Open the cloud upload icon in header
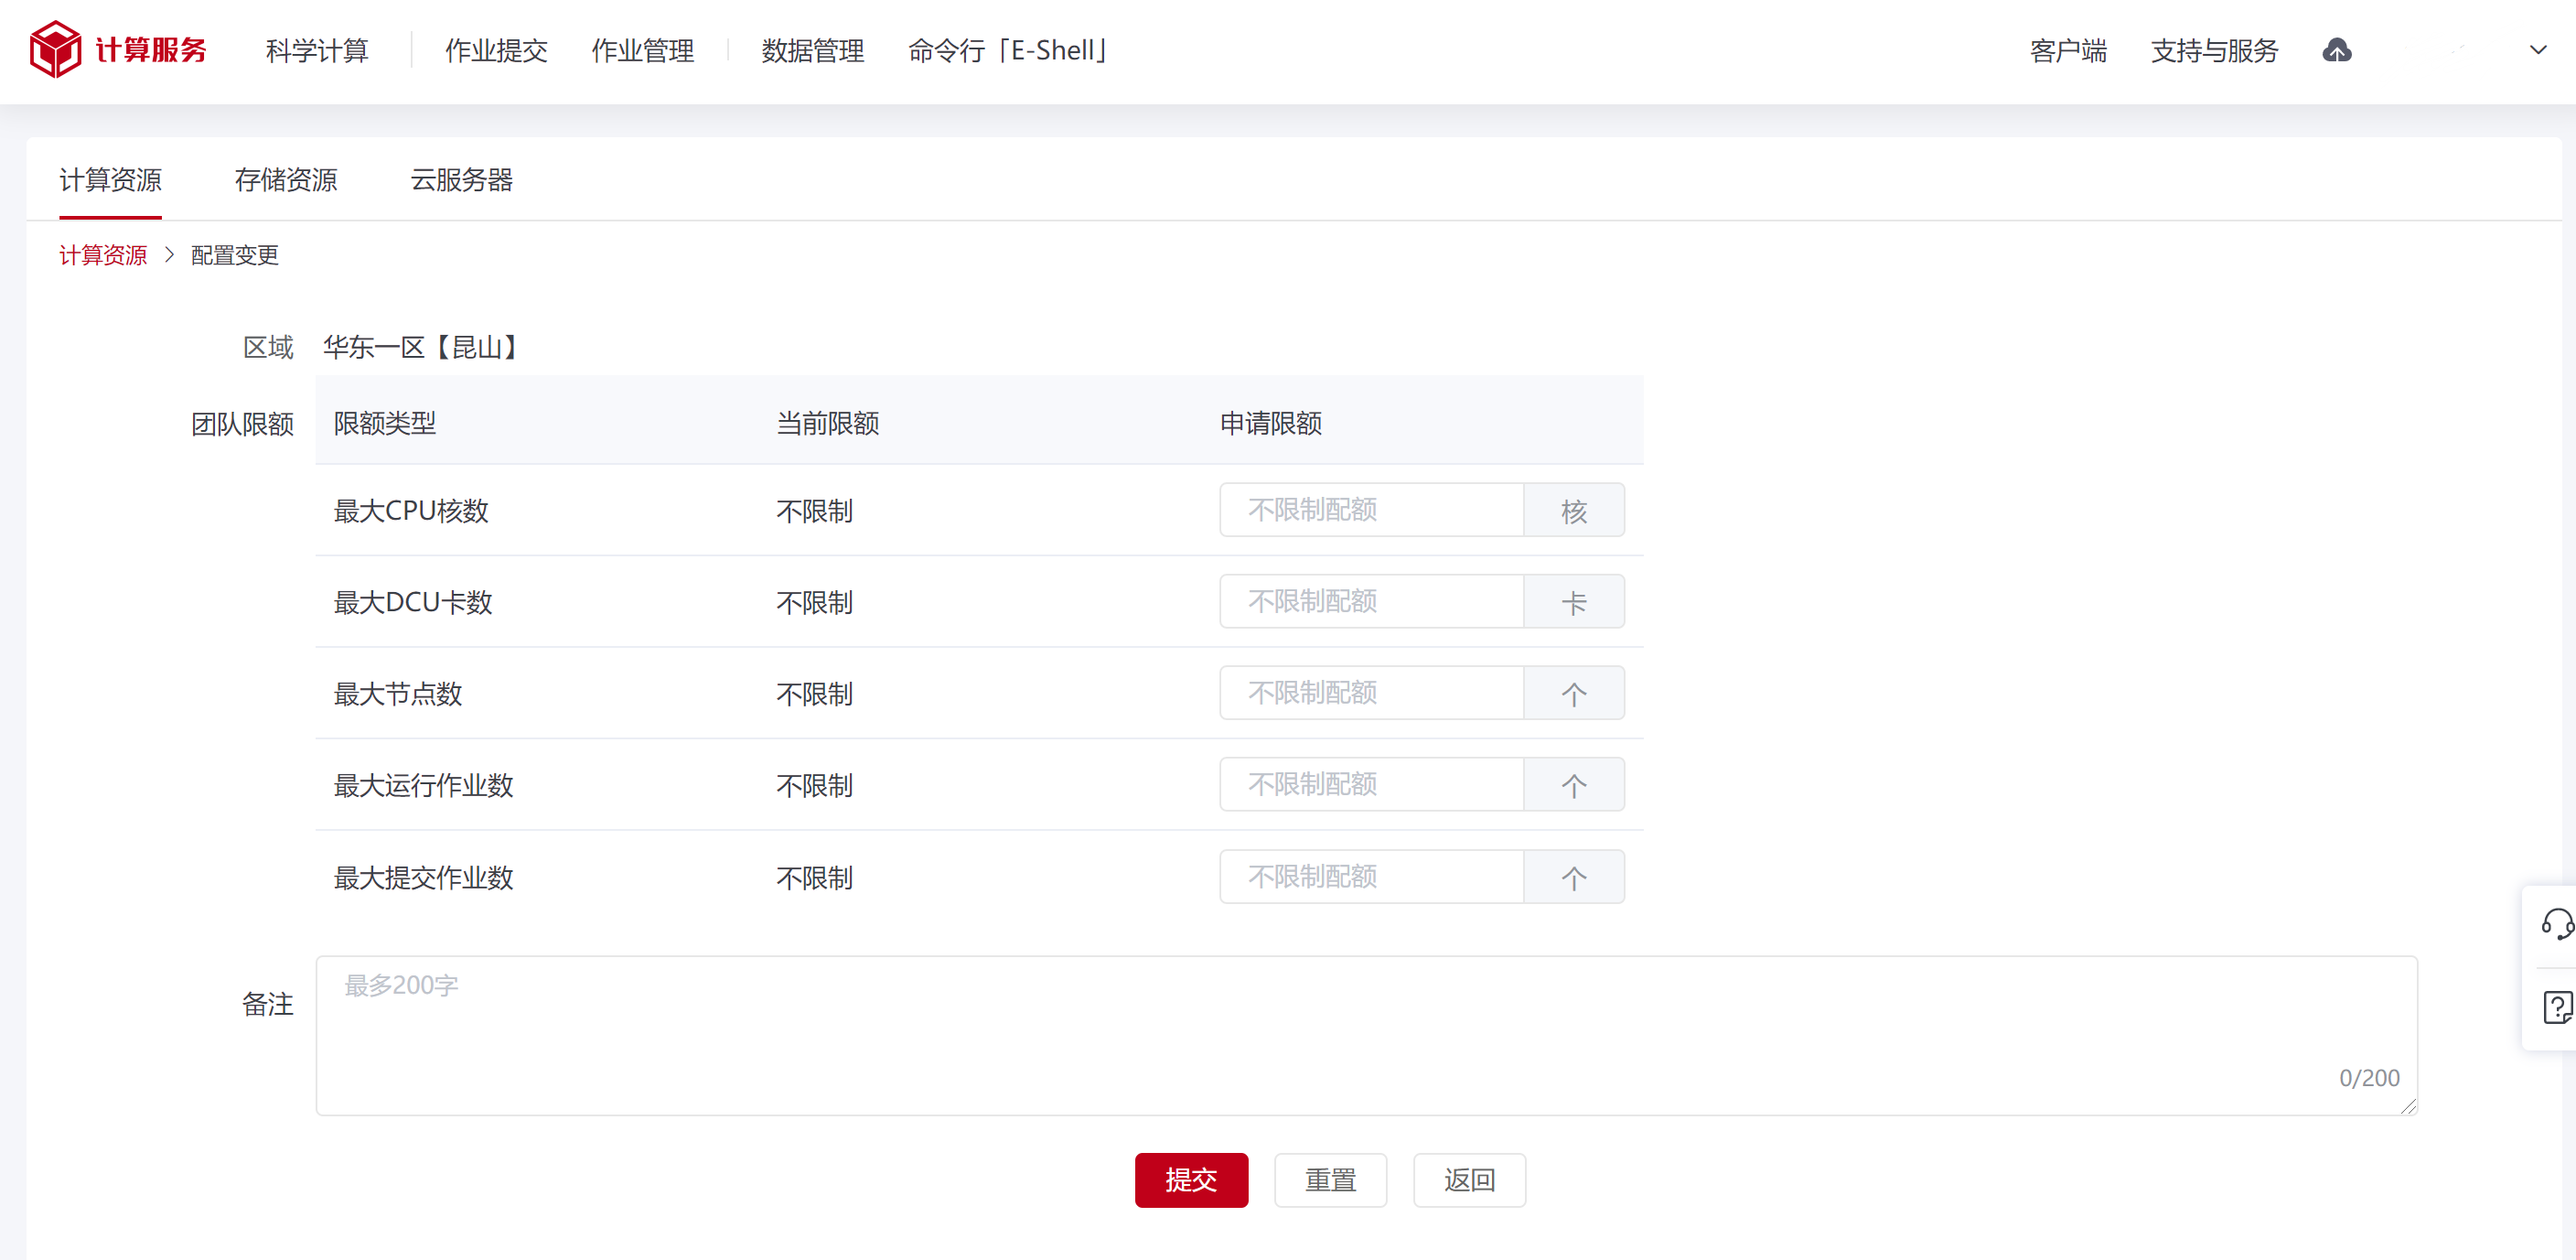Image resolution: width=2576 pixels, height=1260 pixels. point(2336,50)
